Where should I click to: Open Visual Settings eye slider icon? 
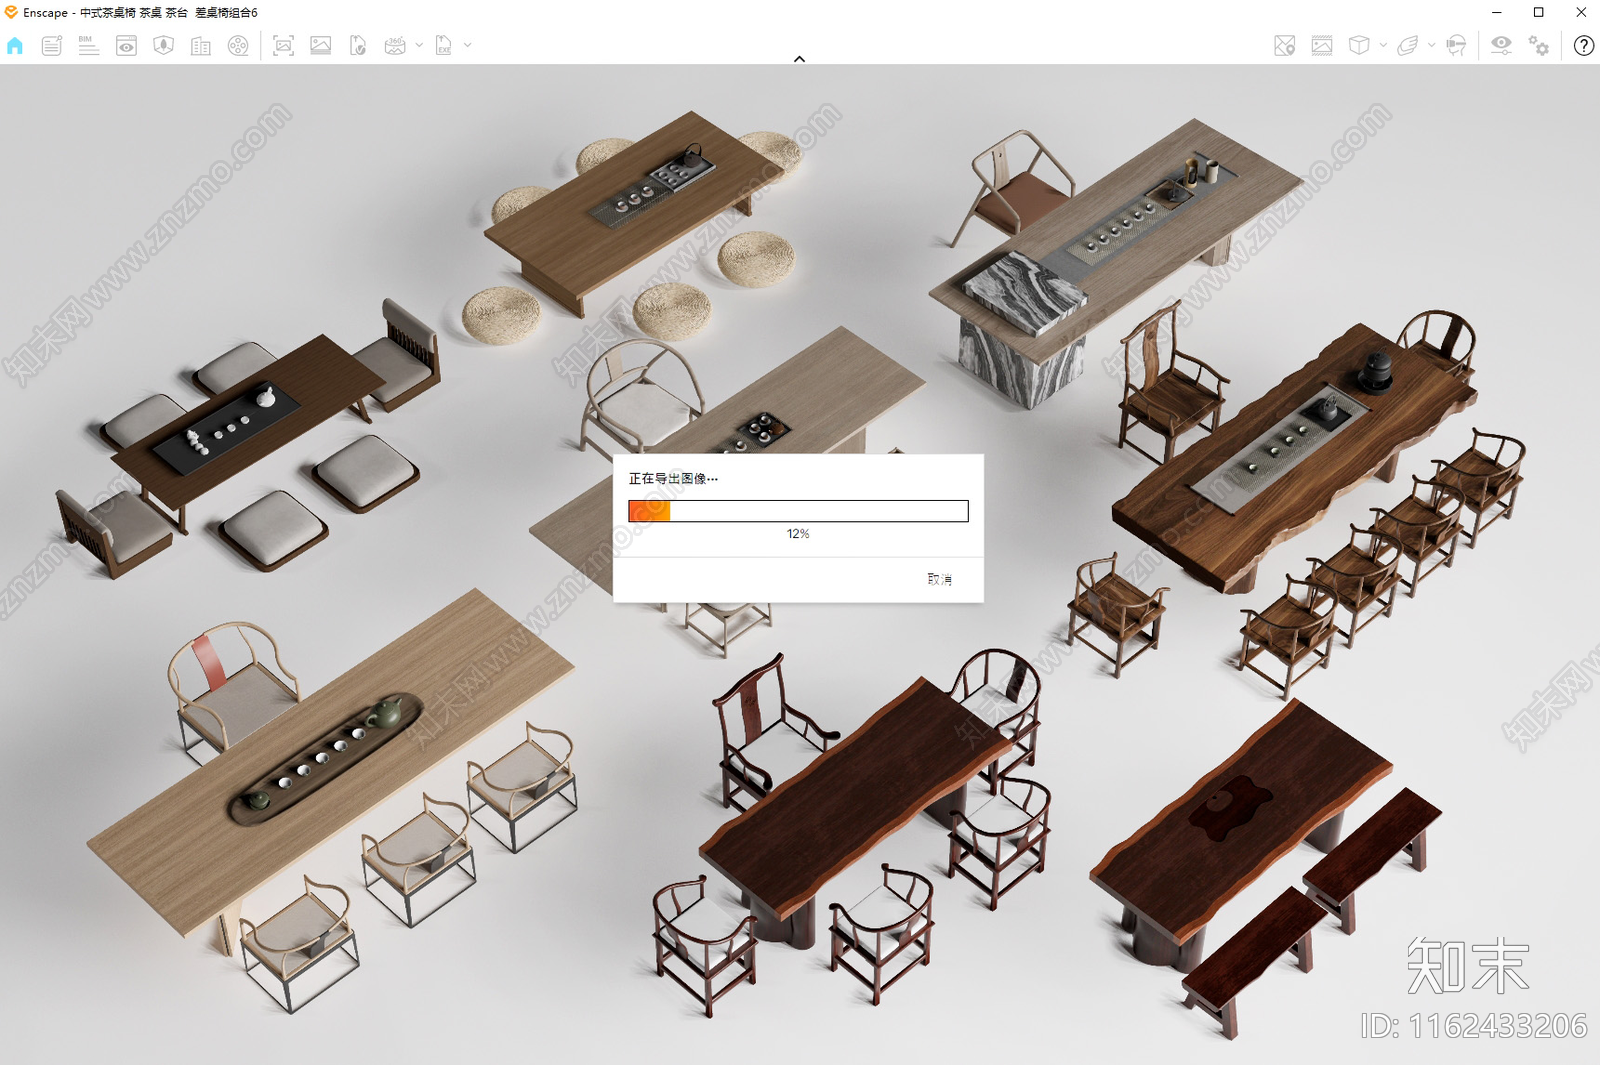coord(1501,46)
